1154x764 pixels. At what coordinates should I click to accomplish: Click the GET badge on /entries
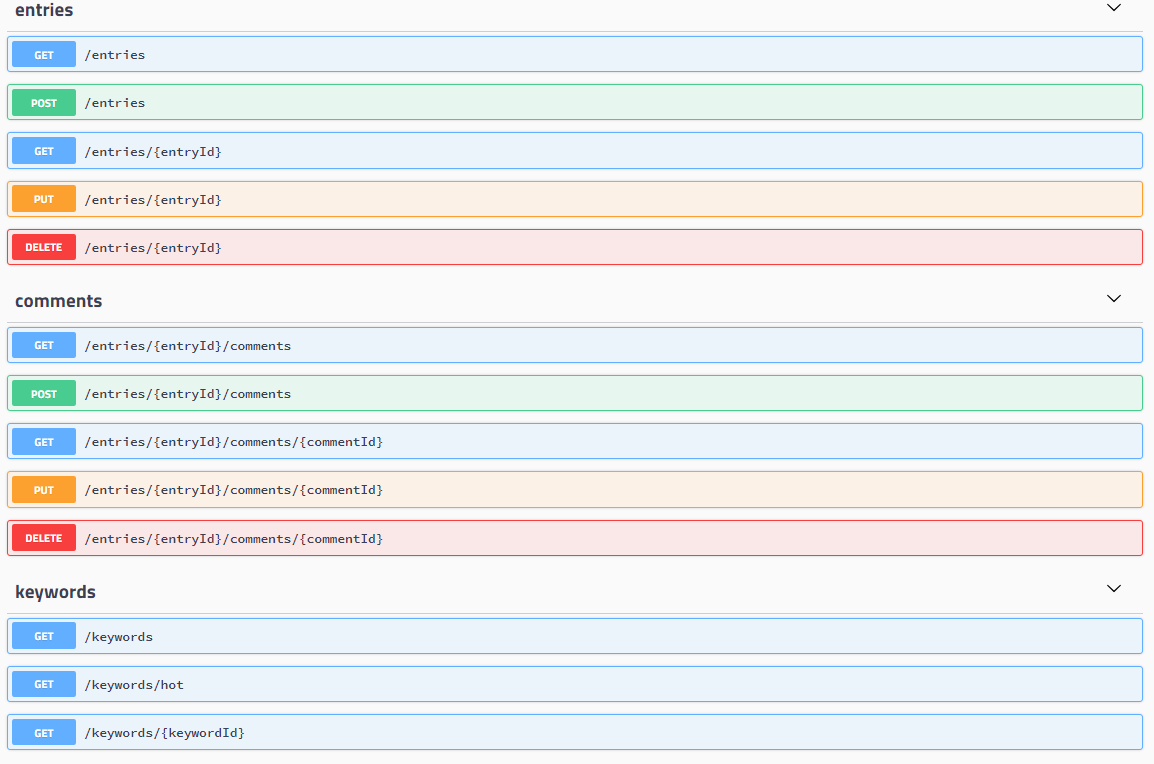(43, 54)
